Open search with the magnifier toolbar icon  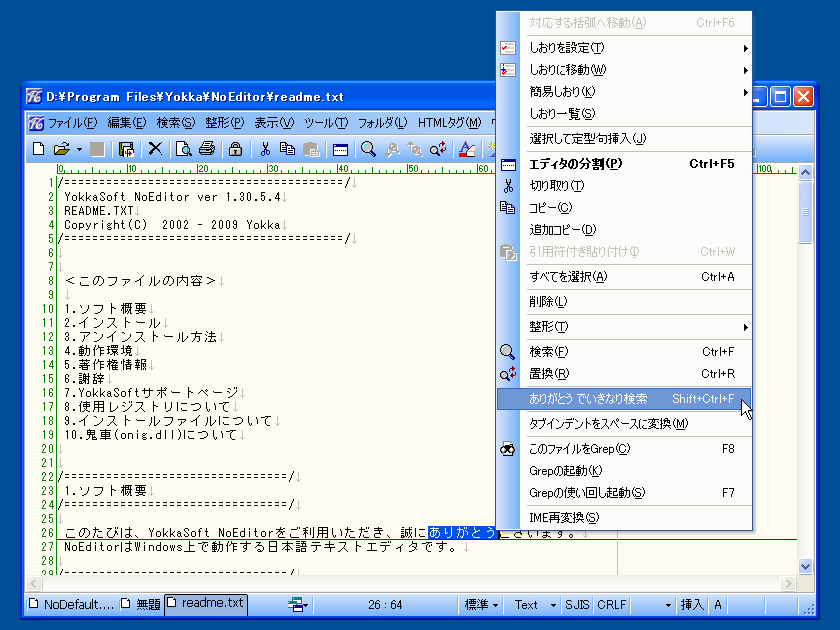368,149
